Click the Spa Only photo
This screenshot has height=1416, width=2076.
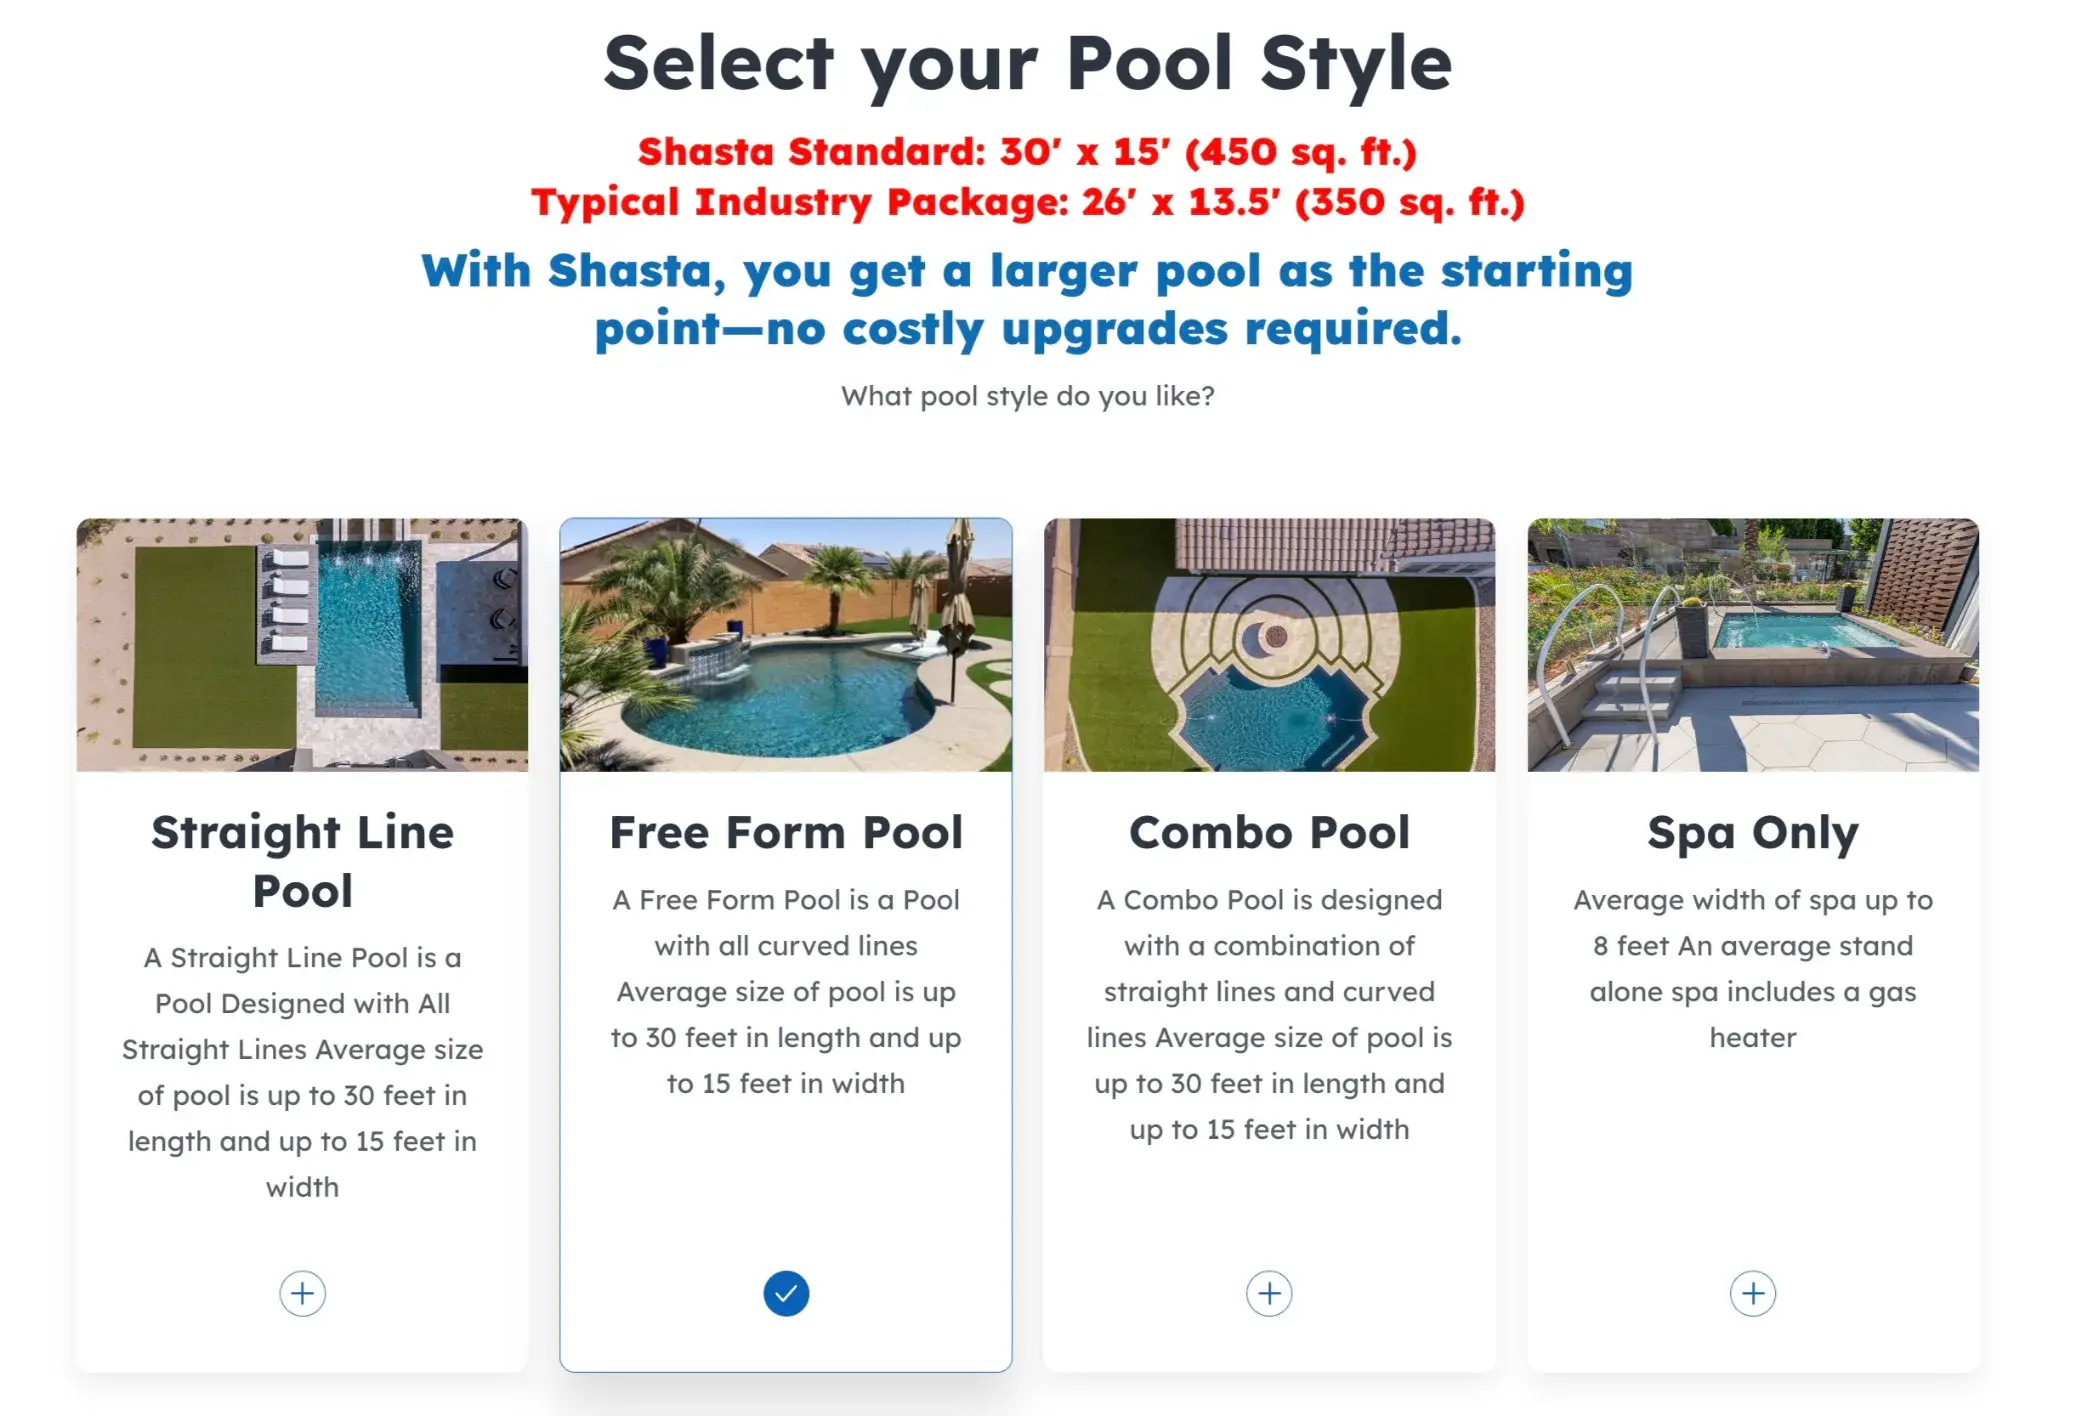click(1752, 645)
